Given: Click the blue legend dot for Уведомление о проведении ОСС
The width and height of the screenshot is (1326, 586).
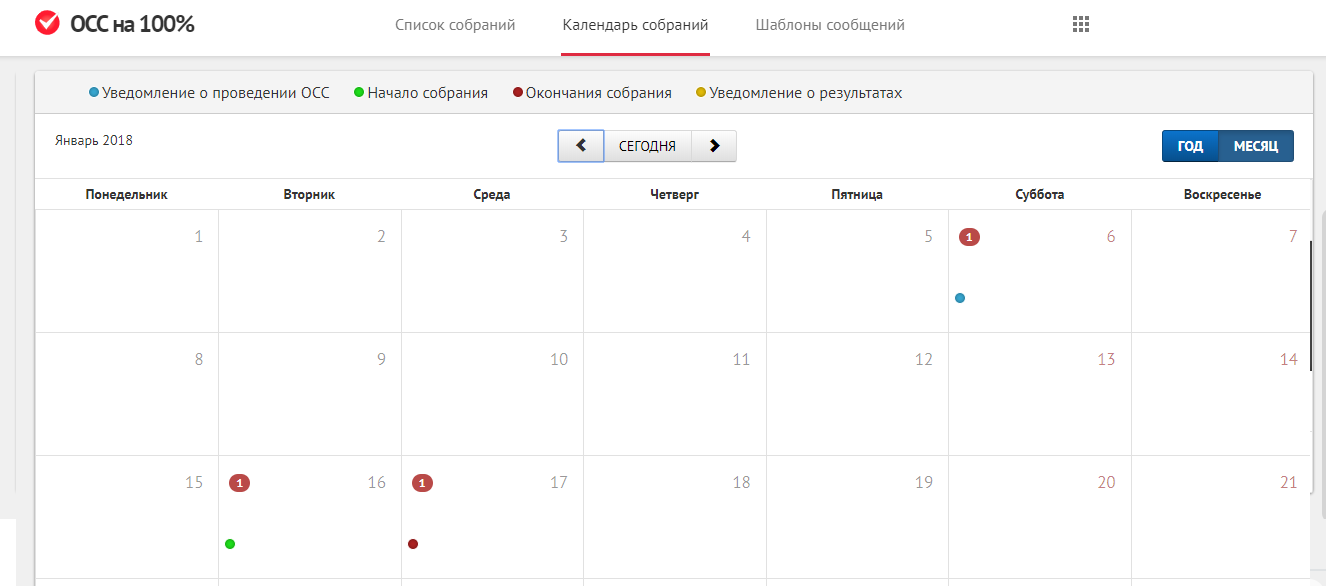Looking at the screenshot, I should tap(94, 93).
